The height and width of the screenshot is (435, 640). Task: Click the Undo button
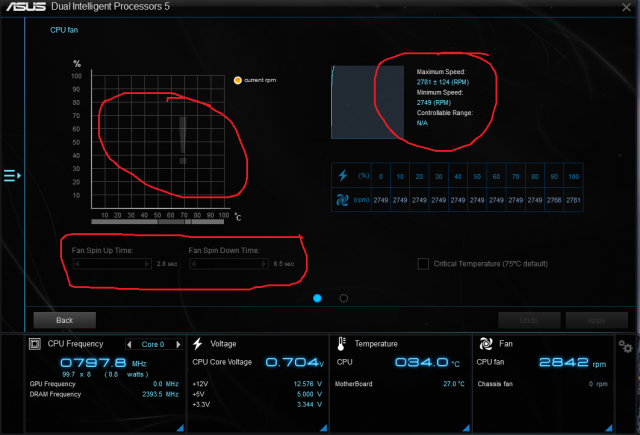click(x=529, y=320)
